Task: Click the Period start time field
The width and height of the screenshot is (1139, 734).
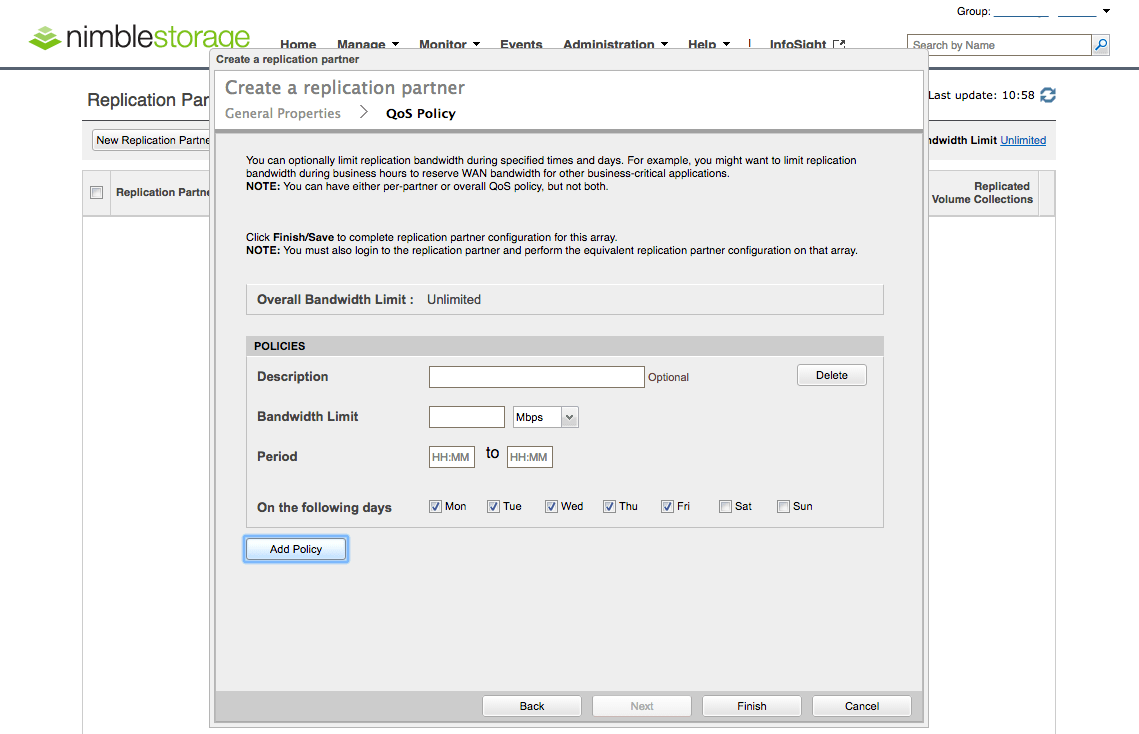Action: [451, 457]
